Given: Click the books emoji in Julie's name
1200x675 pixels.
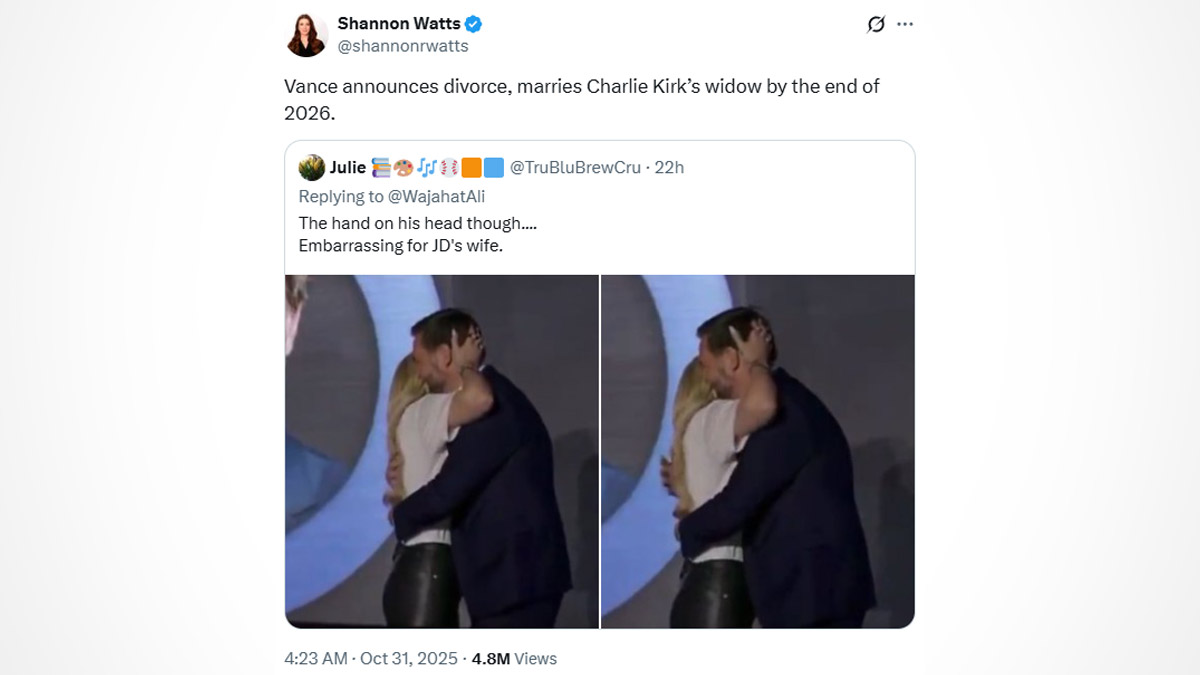Looking at the screenshot, I should tap(381, 167).
